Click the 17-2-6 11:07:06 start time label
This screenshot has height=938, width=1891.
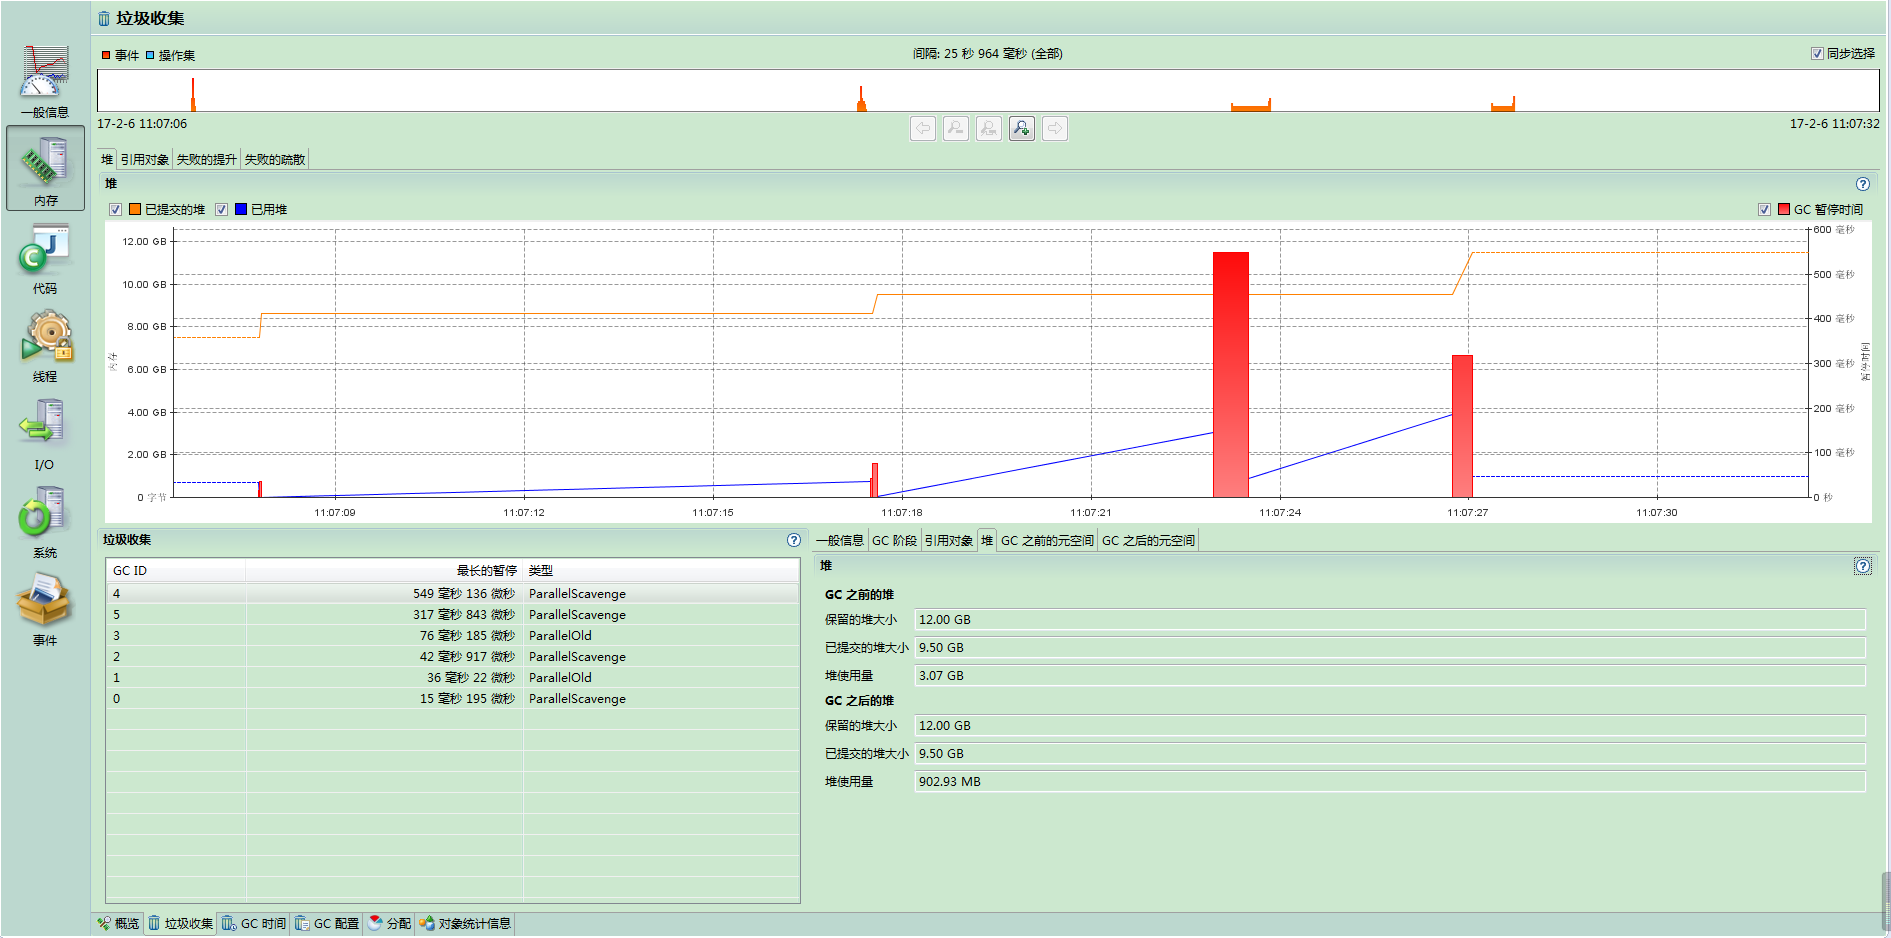142,124
